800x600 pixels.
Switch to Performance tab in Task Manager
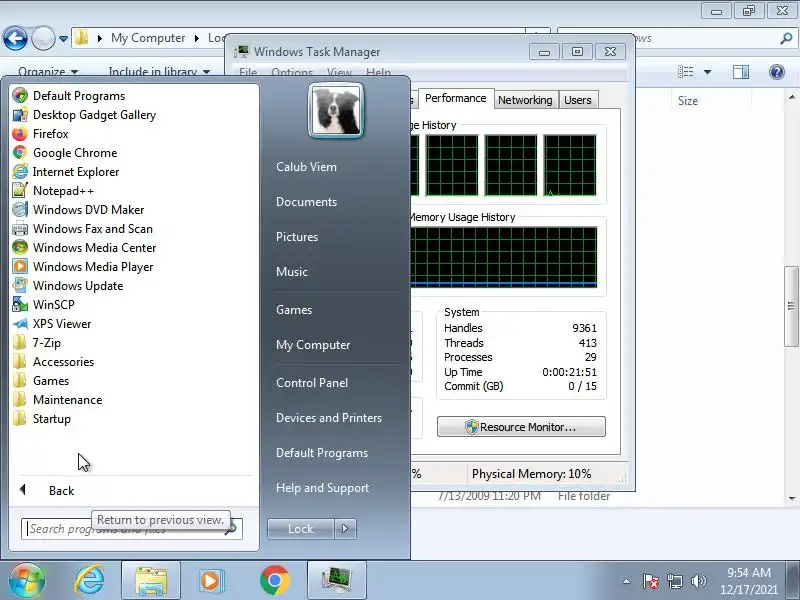pos(456,98)
